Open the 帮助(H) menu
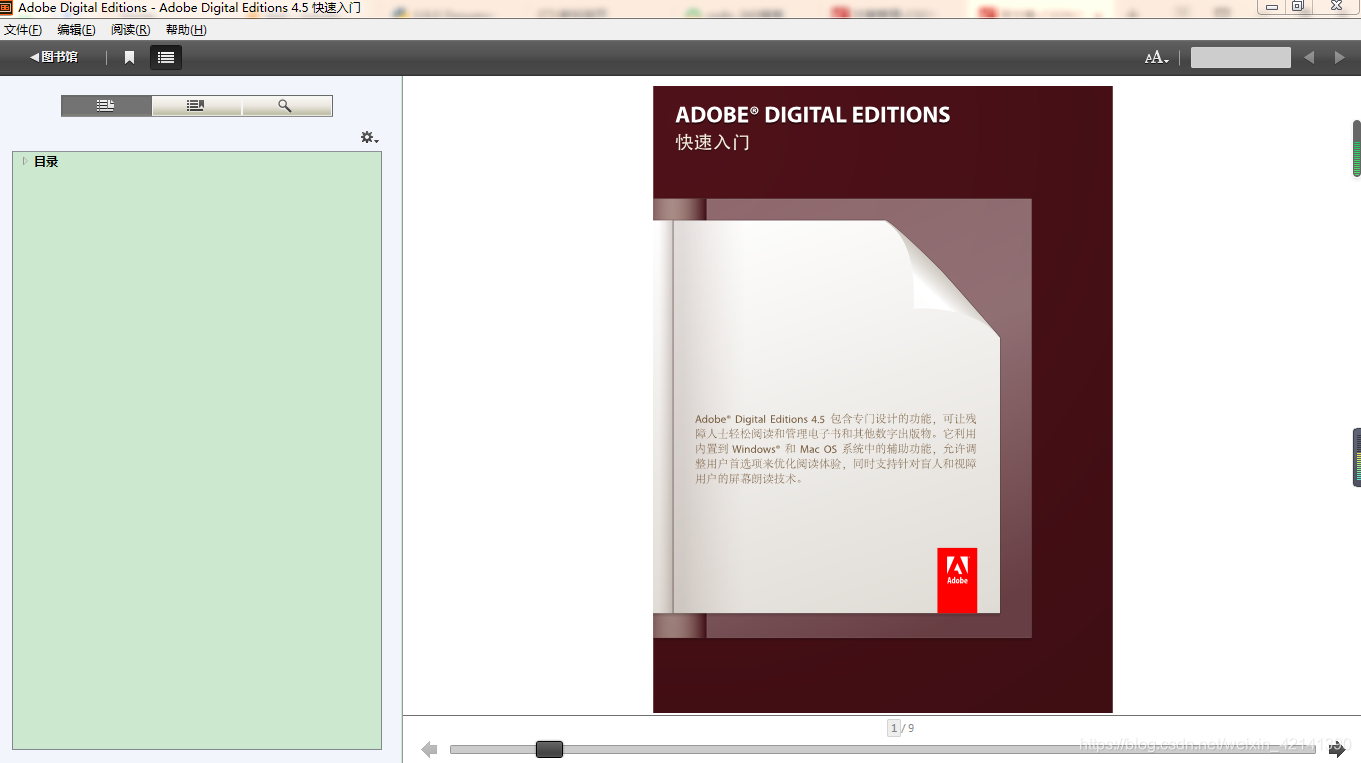Screen dimensions: 1361x763 pos(186,30)
